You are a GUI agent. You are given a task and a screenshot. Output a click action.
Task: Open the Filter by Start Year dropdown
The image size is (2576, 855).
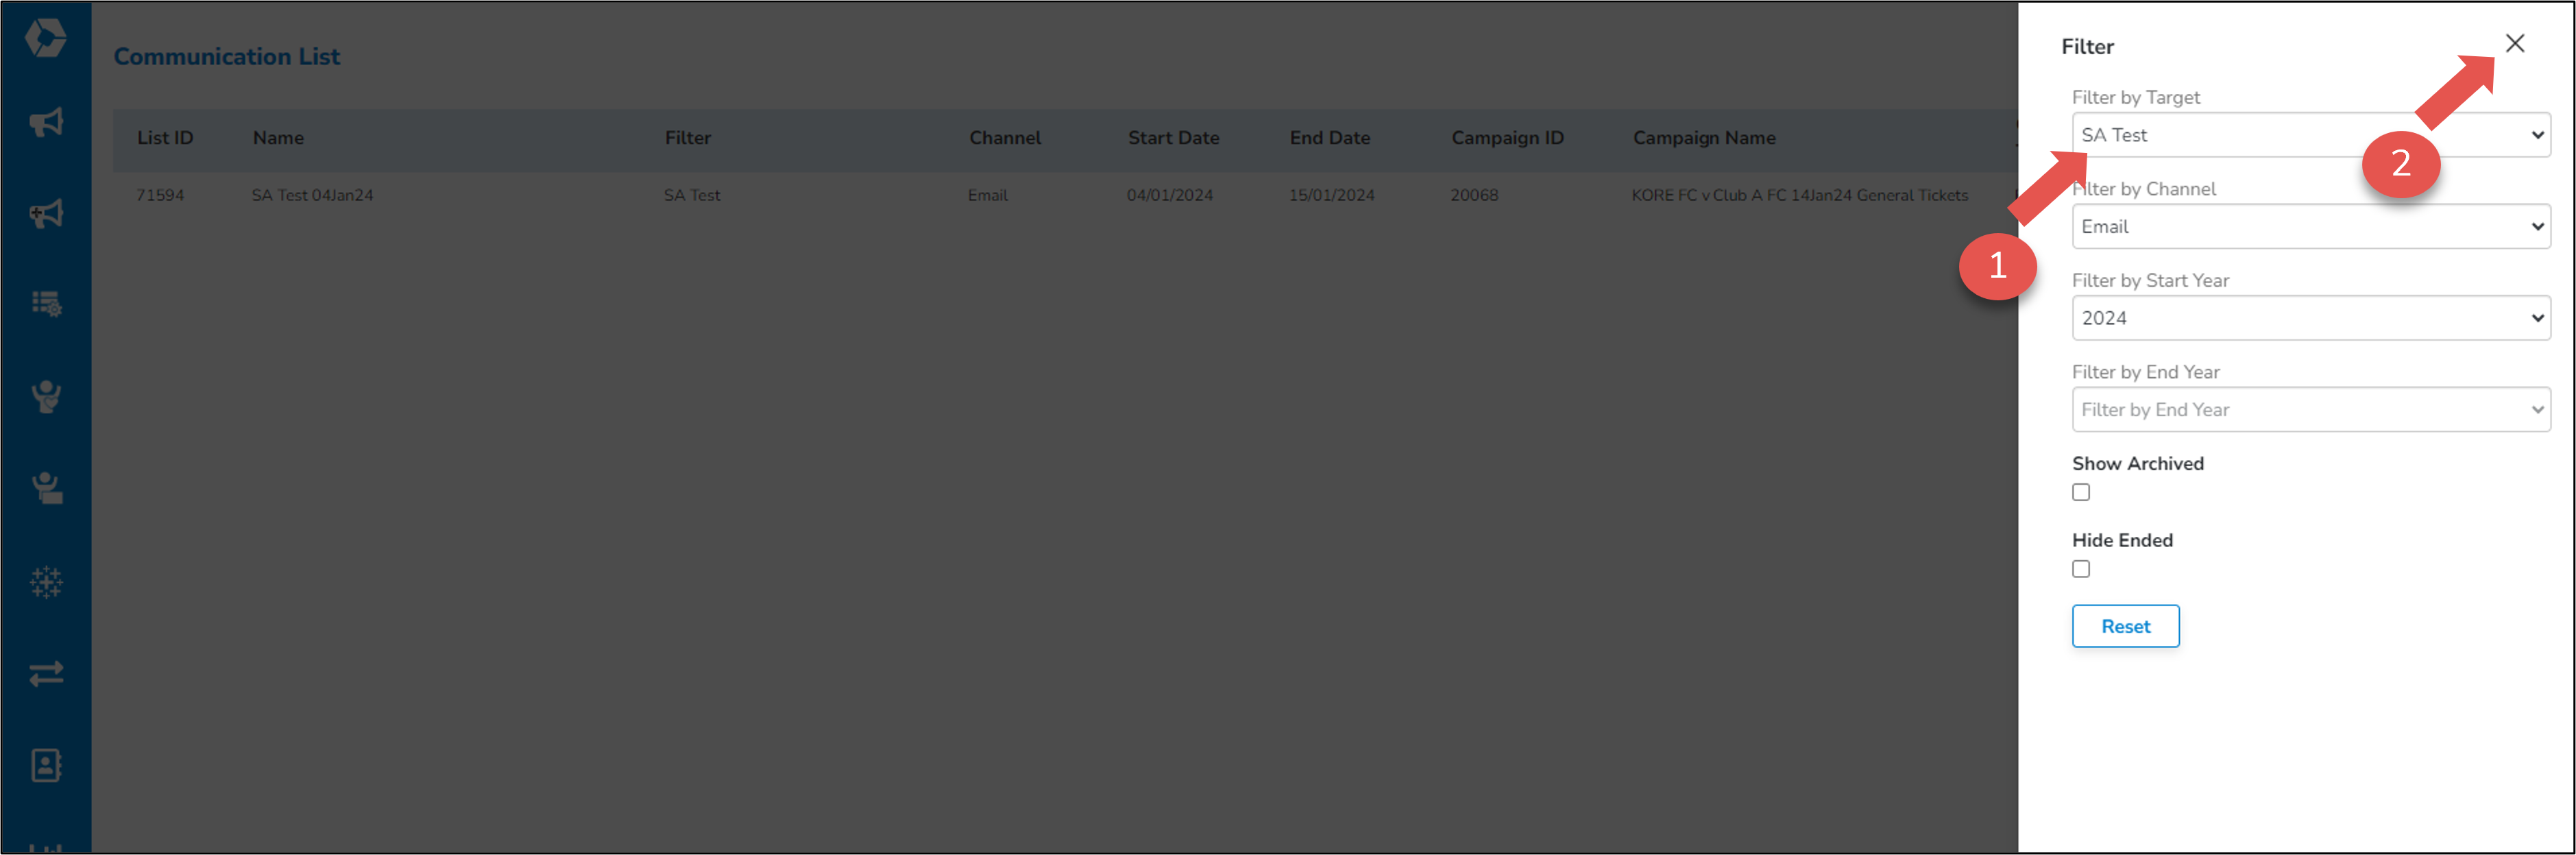pos(2310,318)
